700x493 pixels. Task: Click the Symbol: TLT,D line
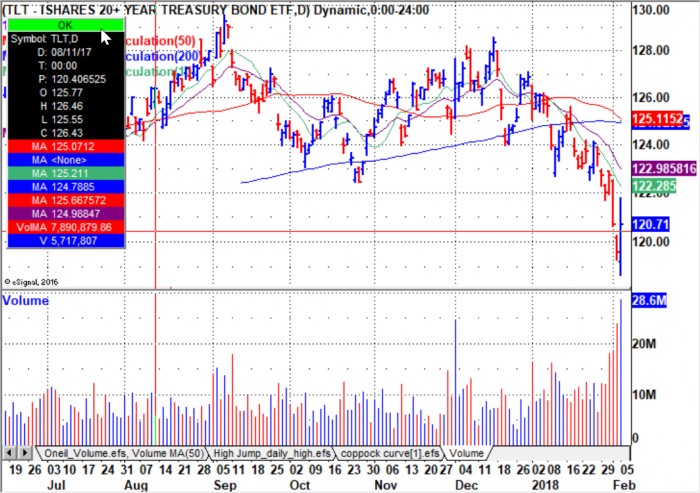pyautogui.click(x=45, y=39)
